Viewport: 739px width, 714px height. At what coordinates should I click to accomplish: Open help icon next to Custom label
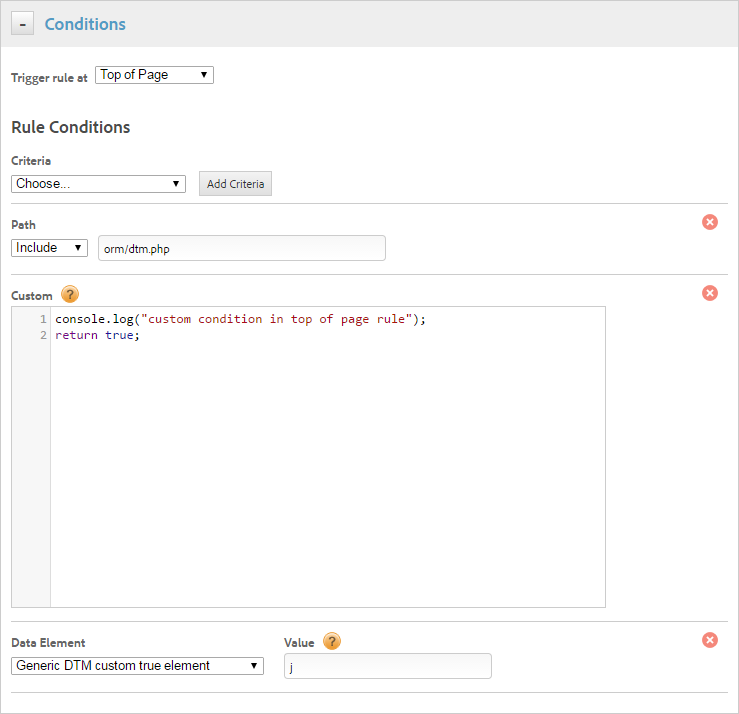pos(70,294)
